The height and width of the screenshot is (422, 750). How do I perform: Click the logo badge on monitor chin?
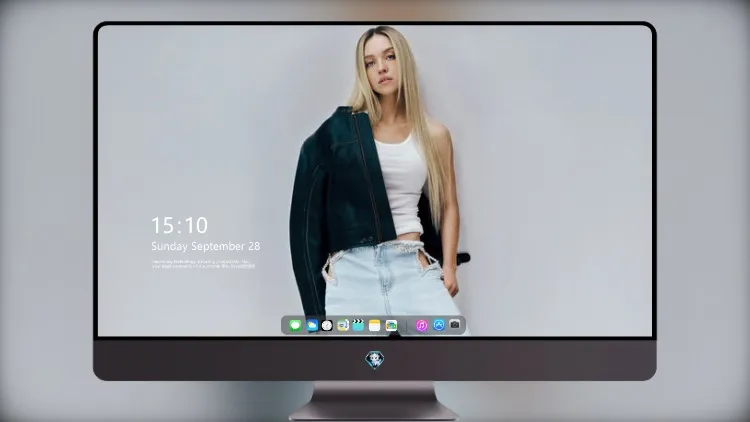click(x=375, y=360)
